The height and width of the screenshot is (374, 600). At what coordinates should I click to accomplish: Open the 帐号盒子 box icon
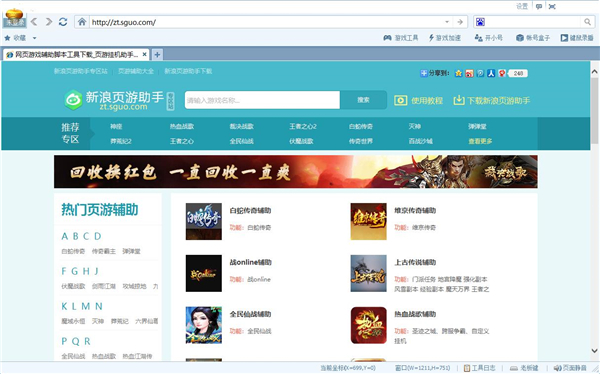520,38
